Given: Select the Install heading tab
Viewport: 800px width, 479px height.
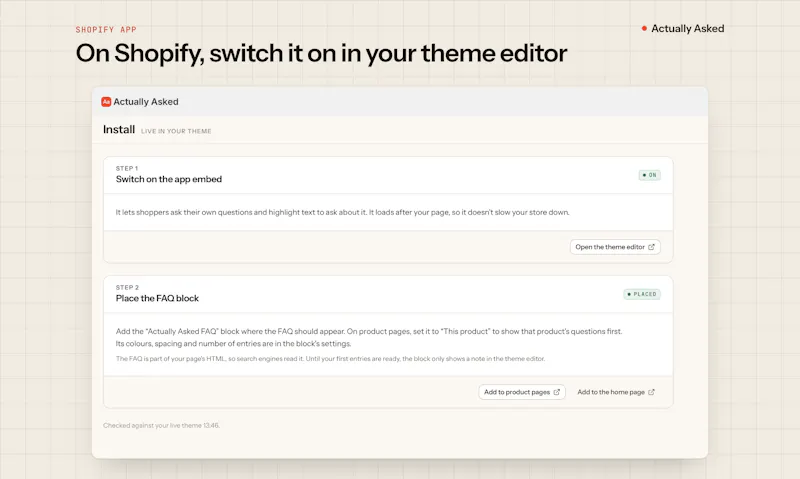Looking at the screenshot, I should coord(119,130).
